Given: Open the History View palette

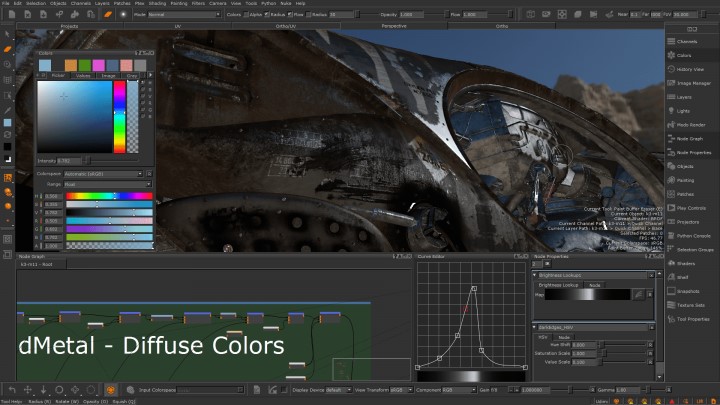Looking at the screenshot, I should [x=689, y=69].
